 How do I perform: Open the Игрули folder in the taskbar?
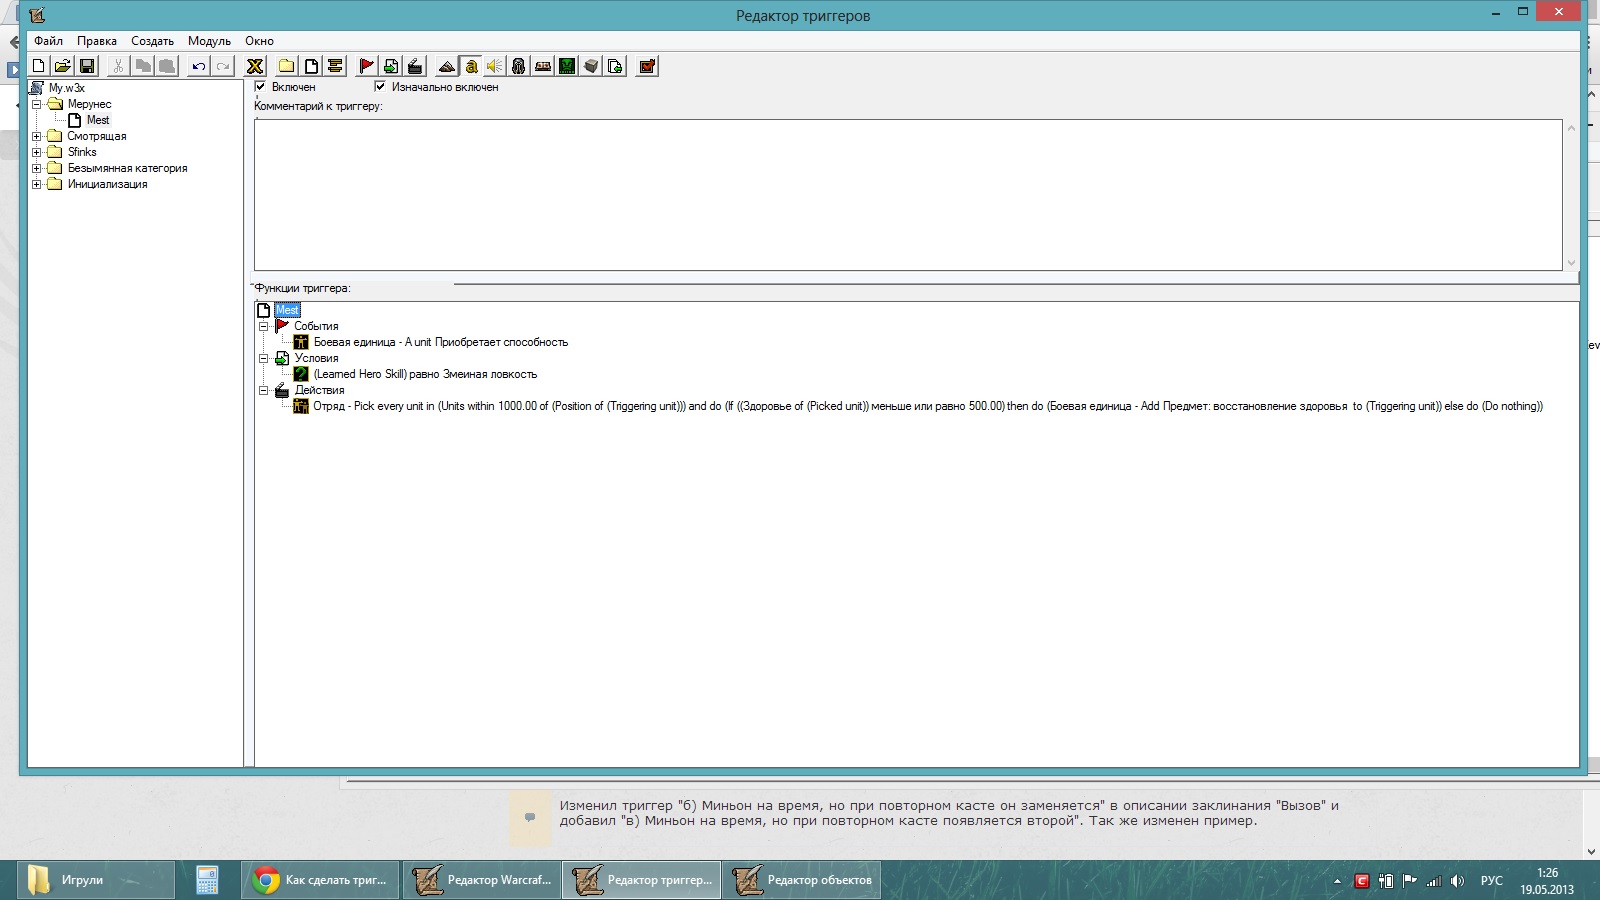tap(95, 880)
